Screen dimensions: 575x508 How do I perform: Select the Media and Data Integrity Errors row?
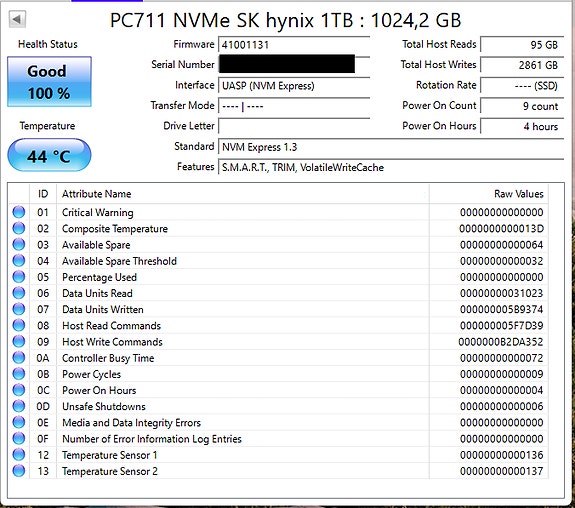(x=278, y=422)
